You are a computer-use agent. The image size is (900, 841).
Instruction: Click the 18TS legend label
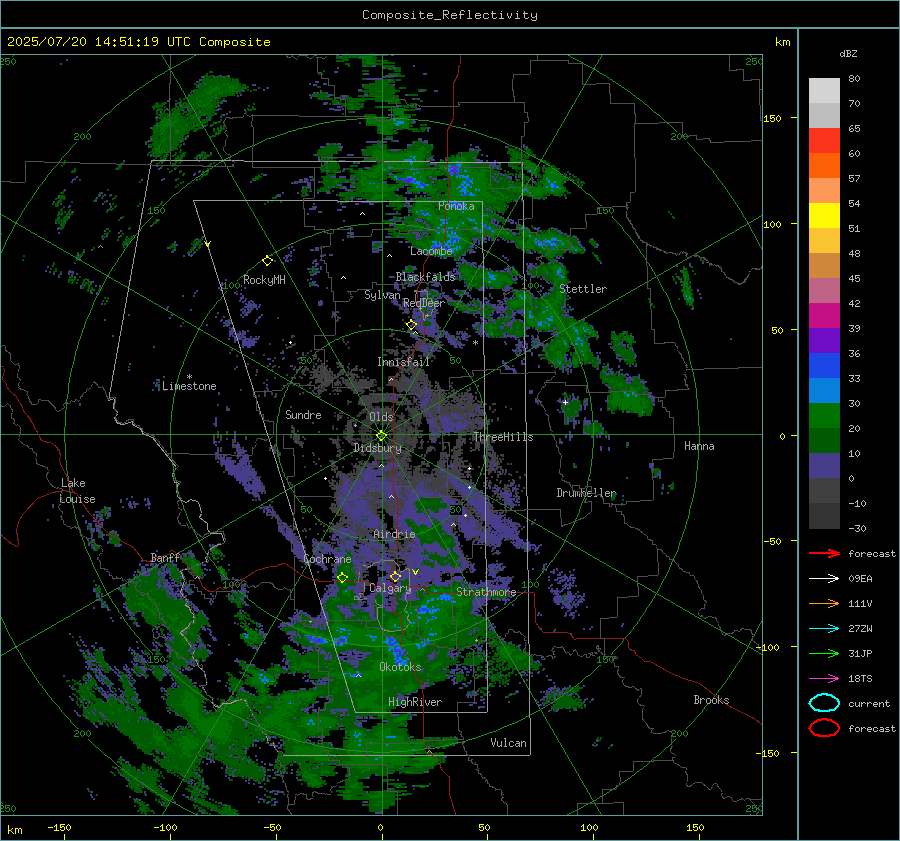coord(860,679)
